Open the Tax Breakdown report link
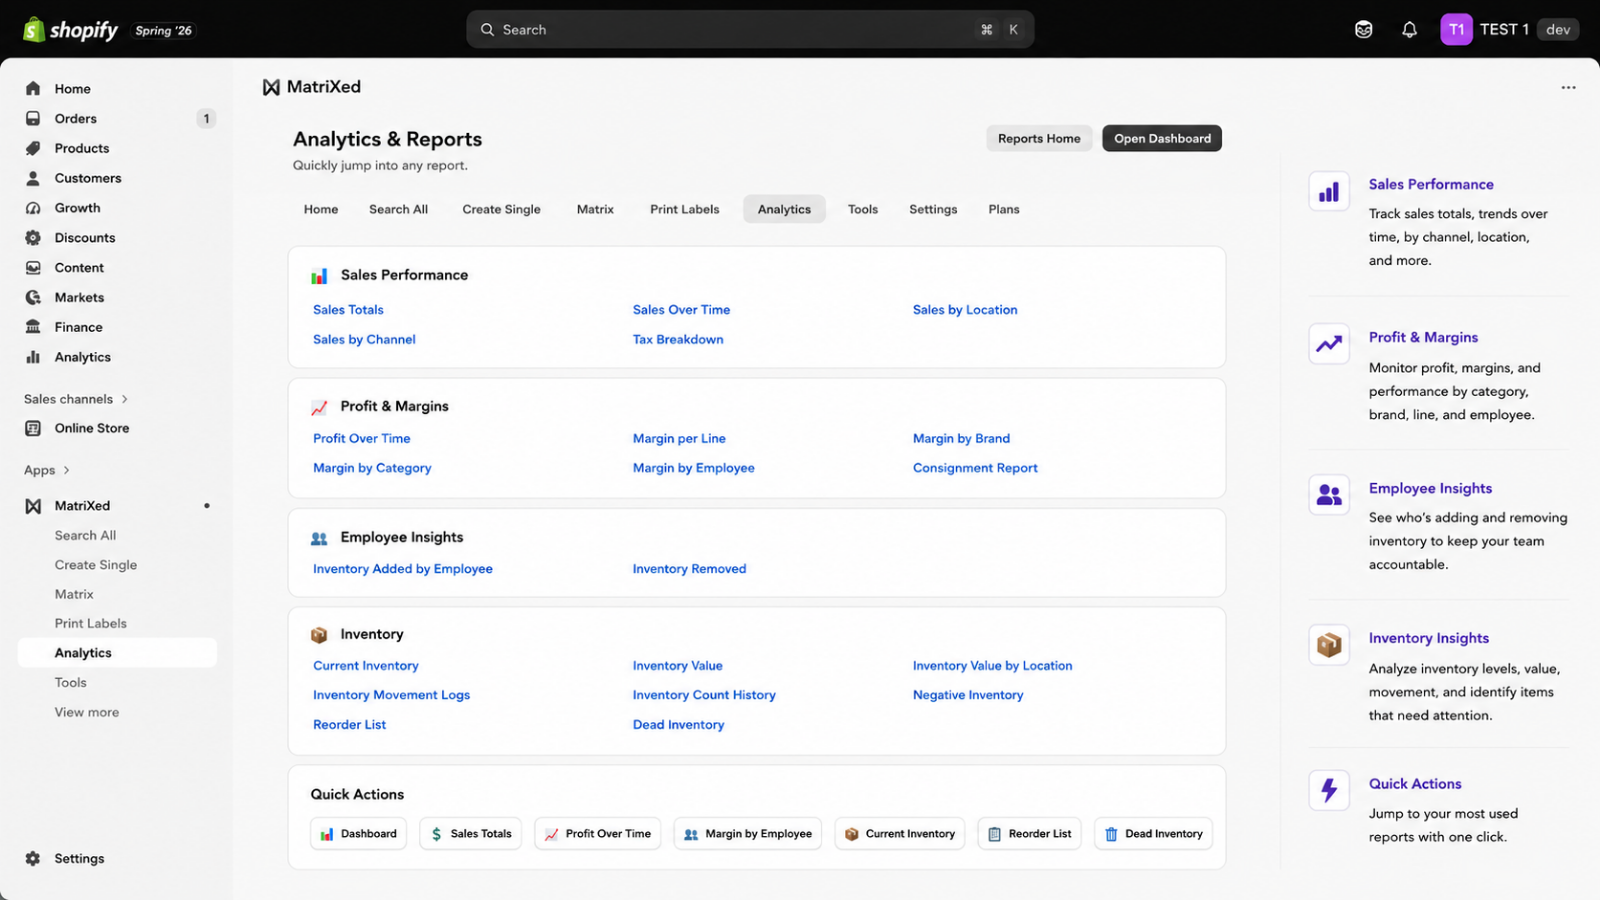1600x900 pixels. 678,340
